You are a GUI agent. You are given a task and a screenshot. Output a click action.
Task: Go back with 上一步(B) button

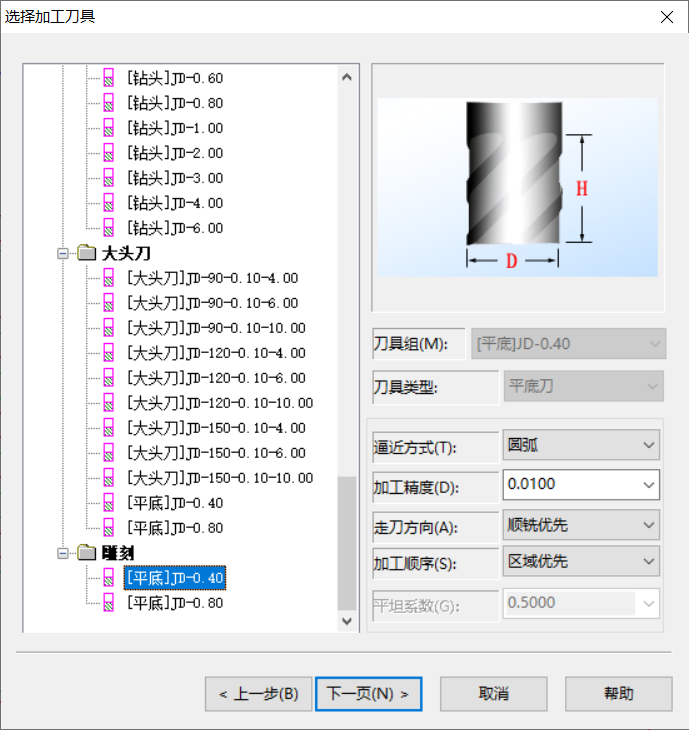click(258, 694)
